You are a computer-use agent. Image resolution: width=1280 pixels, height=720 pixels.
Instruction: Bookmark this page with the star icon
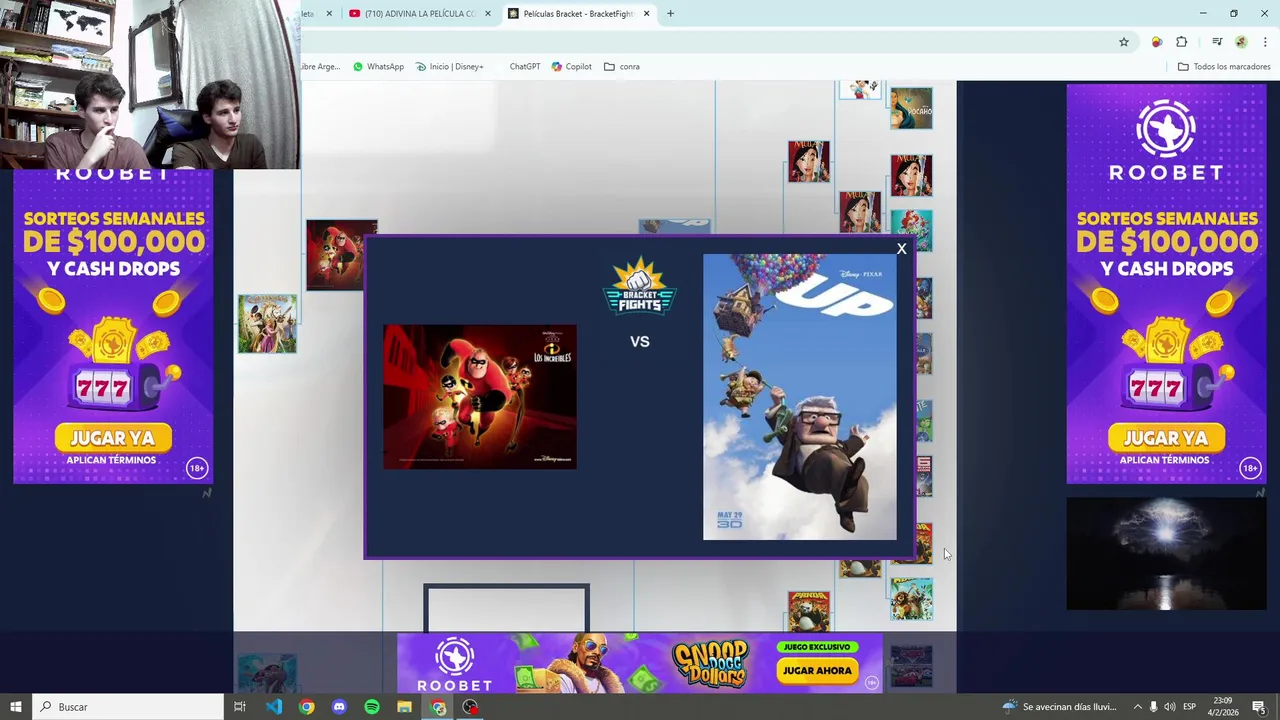click(1124, 42)
